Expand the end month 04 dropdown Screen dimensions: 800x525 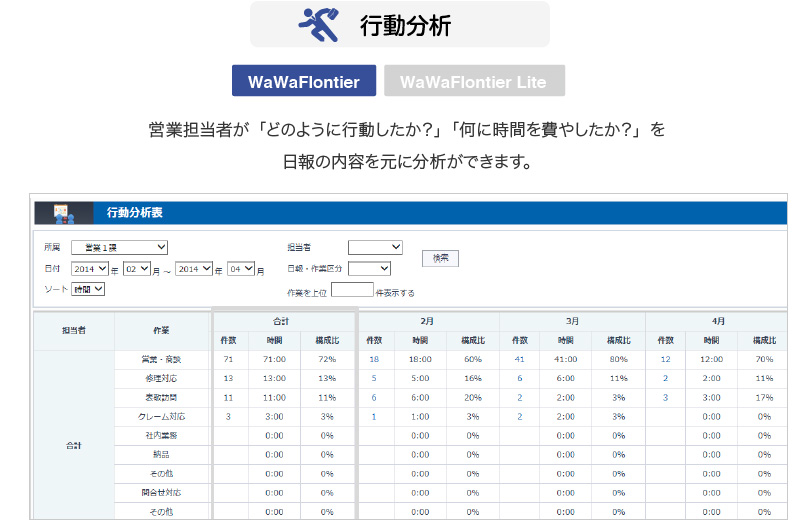coord(241,268)
